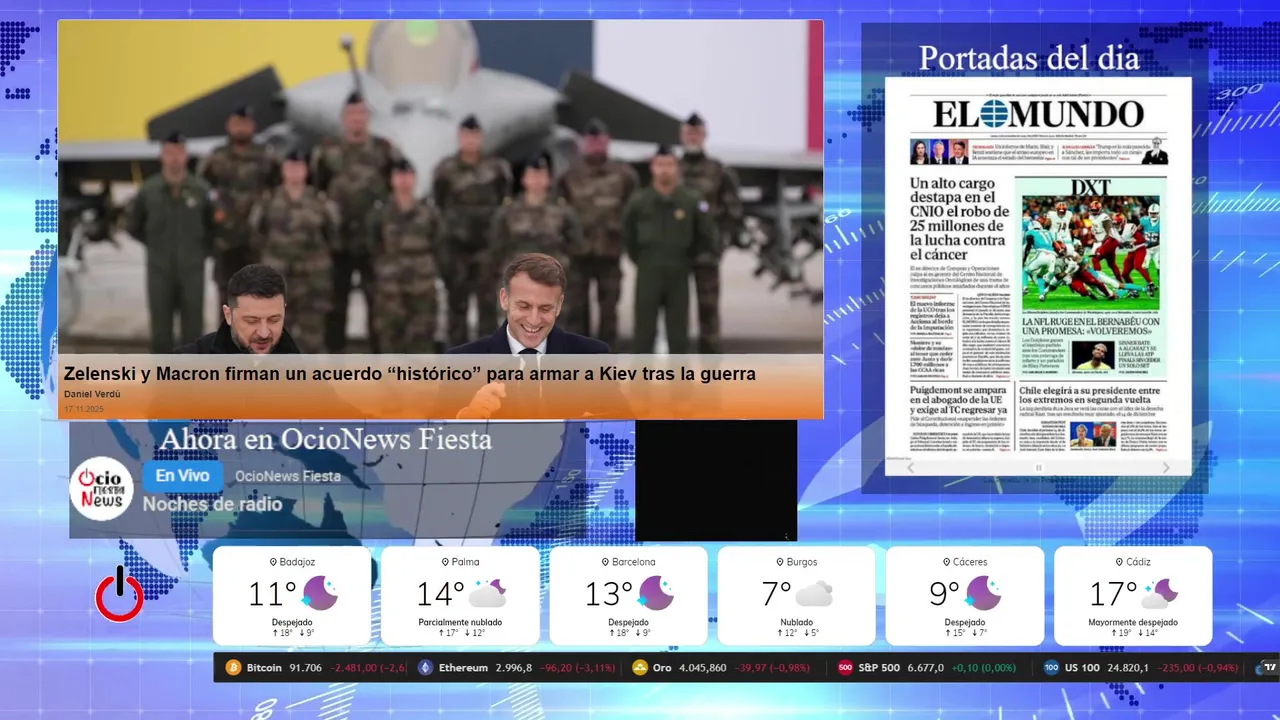The width and height of the screenshot is (1280, 720).
Task: Click 'Portadas del dia' heading
Action: (x=1029, y=58)
